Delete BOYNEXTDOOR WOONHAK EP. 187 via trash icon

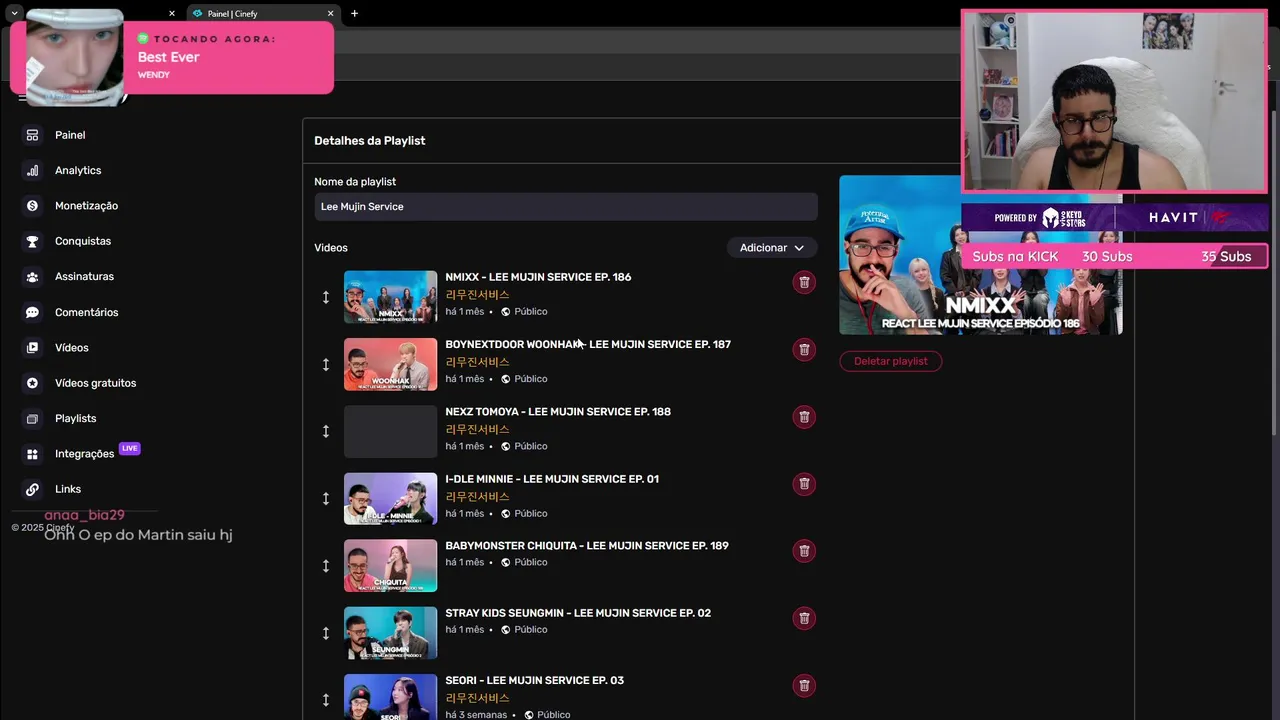pyautogui.click(x=804, y=349)
